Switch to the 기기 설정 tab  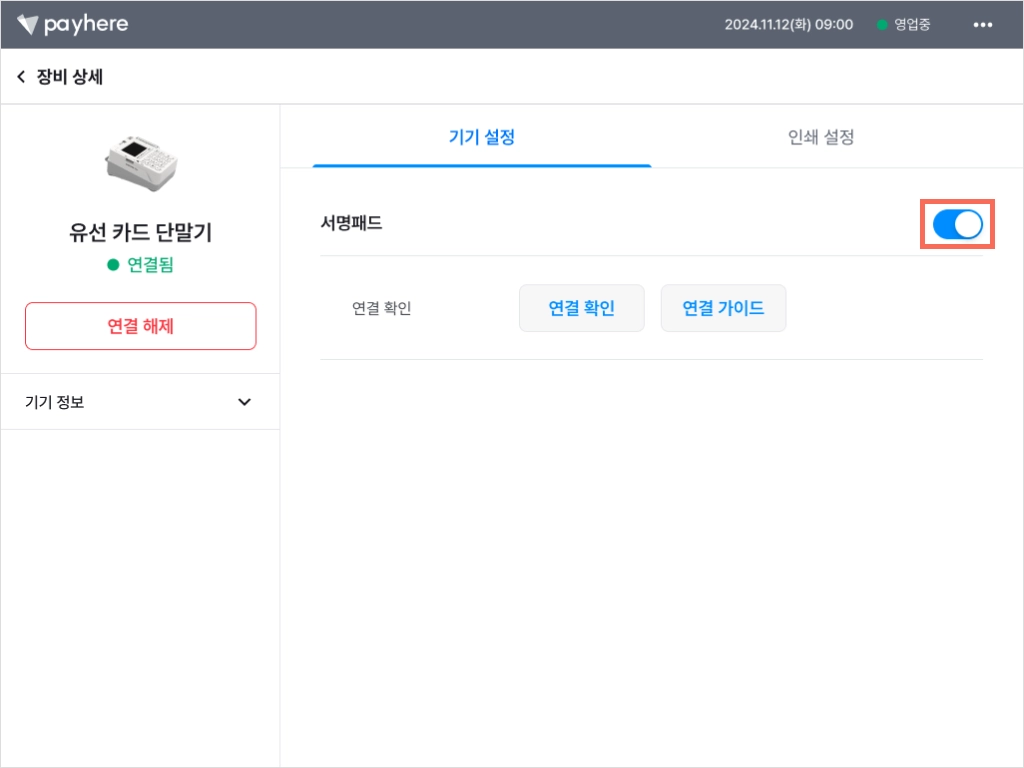[482, 137]
